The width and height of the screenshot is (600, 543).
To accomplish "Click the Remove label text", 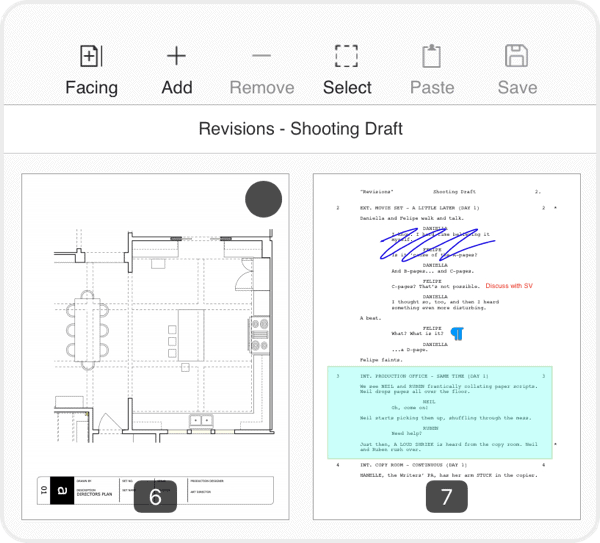I will (x=262, y=88).
